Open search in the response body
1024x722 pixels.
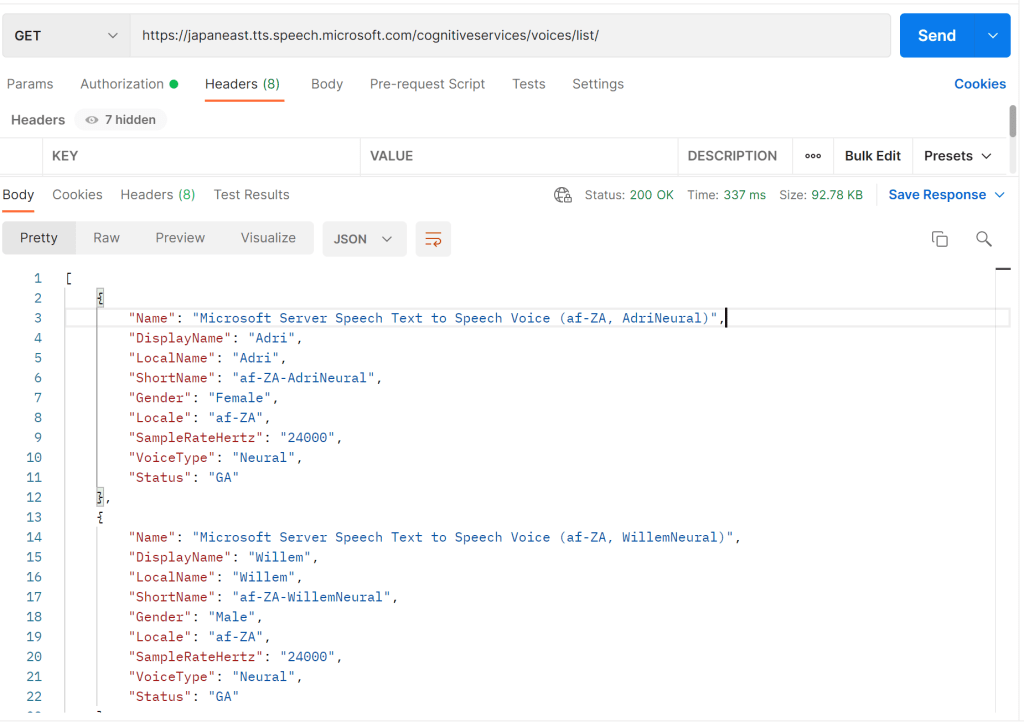(x=983, y=239)
